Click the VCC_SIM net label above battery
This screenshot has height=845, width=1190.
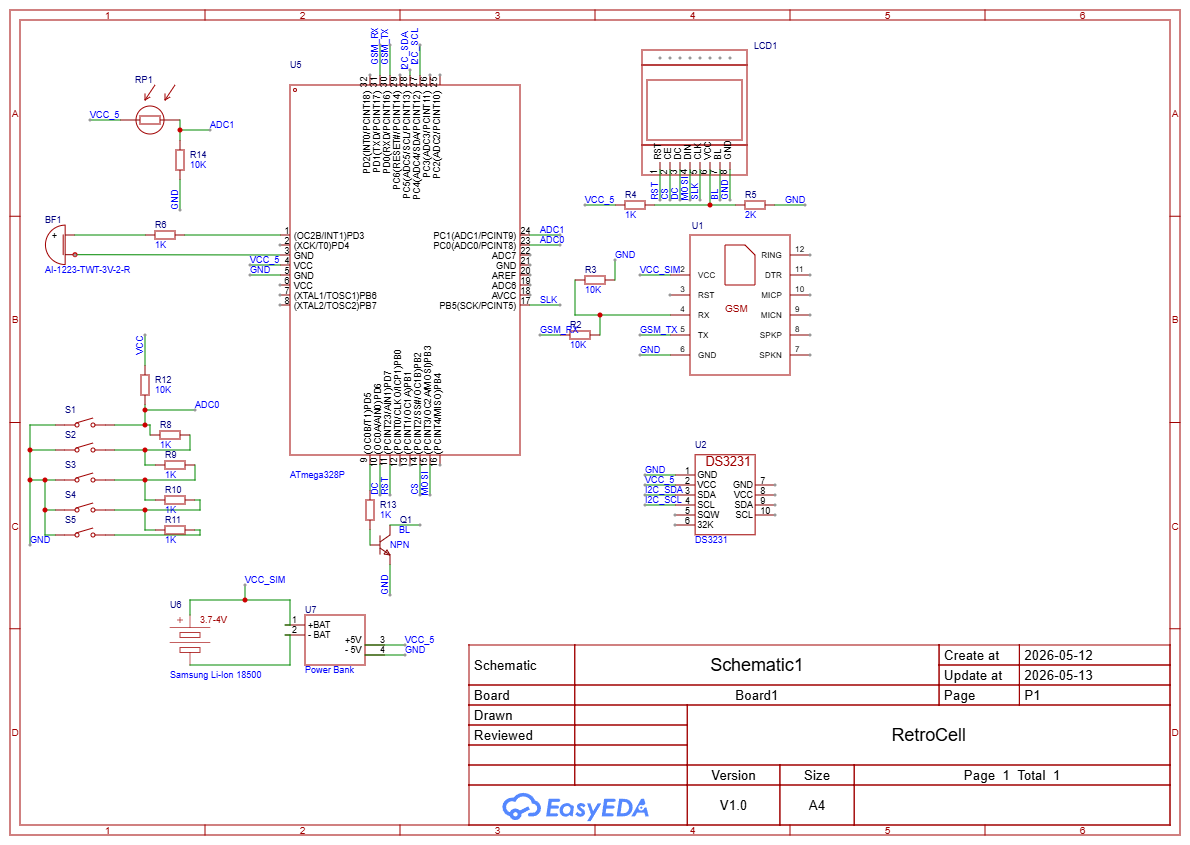265,579
